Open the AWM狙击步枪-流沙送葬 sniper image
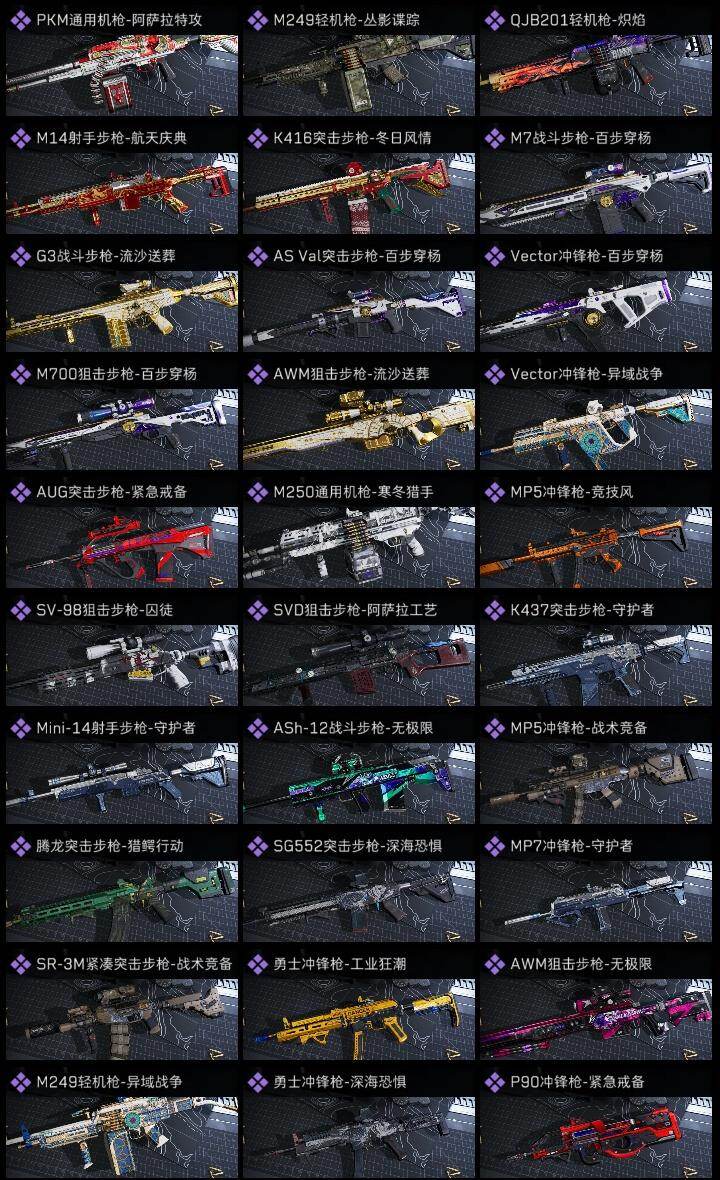 [x=359, y=430]
